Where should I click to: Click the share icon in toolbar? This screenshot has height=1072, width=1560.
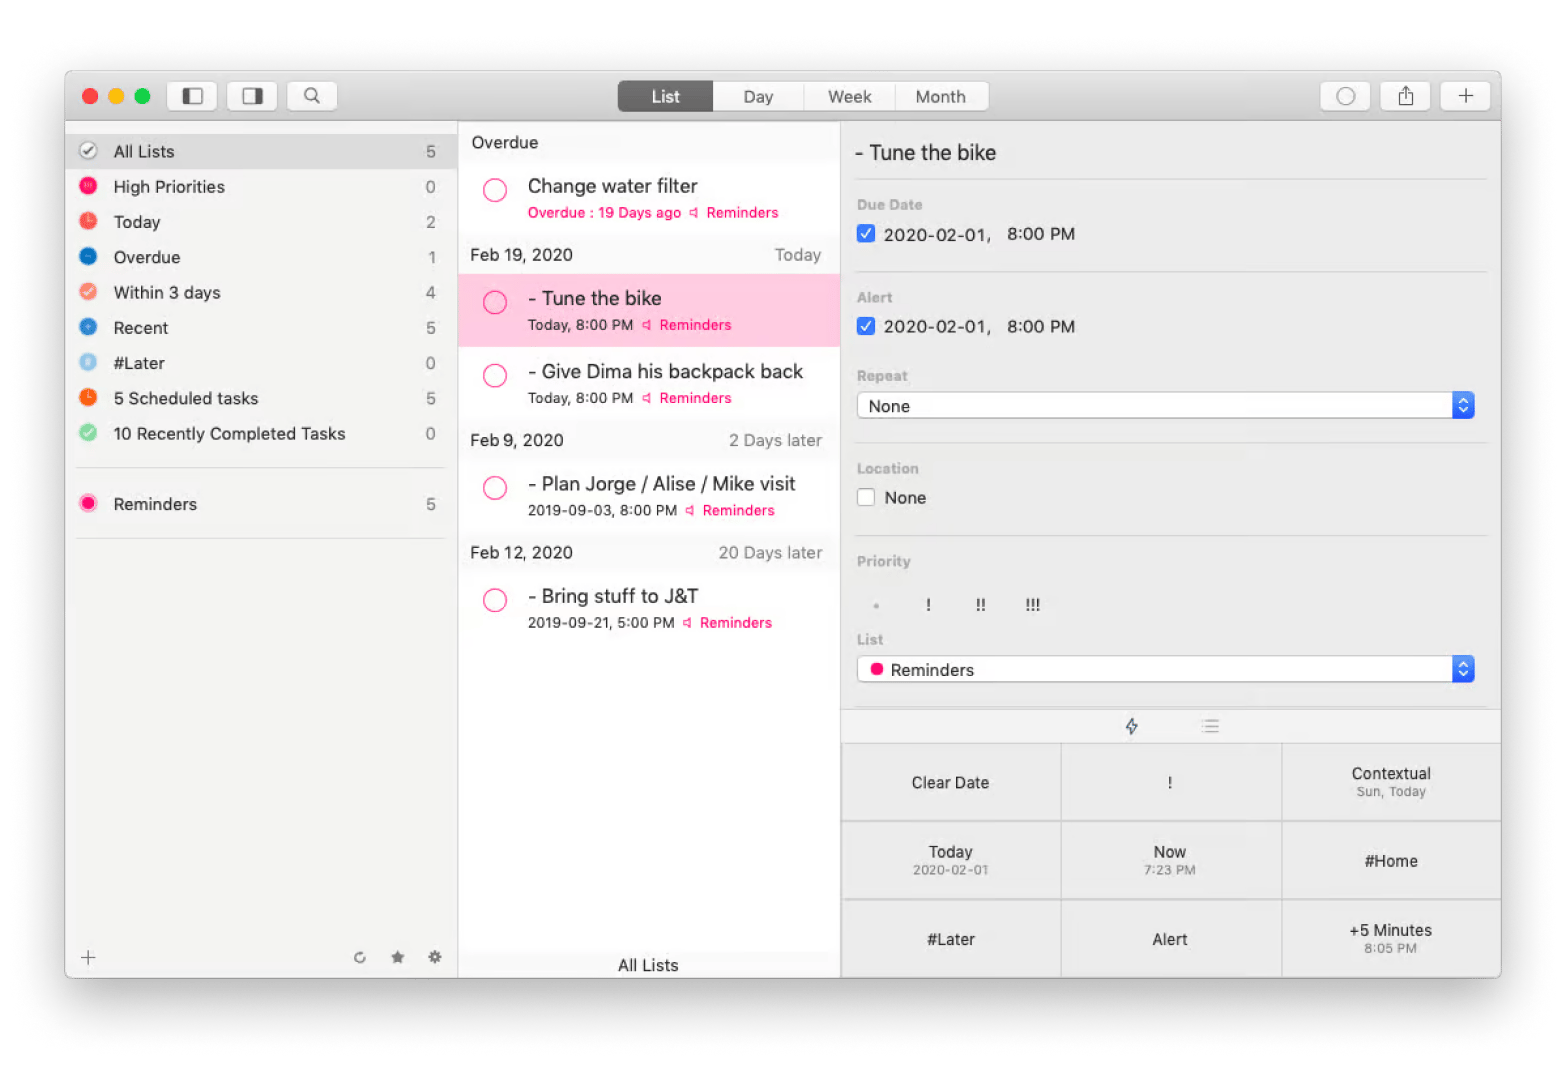1405,96
